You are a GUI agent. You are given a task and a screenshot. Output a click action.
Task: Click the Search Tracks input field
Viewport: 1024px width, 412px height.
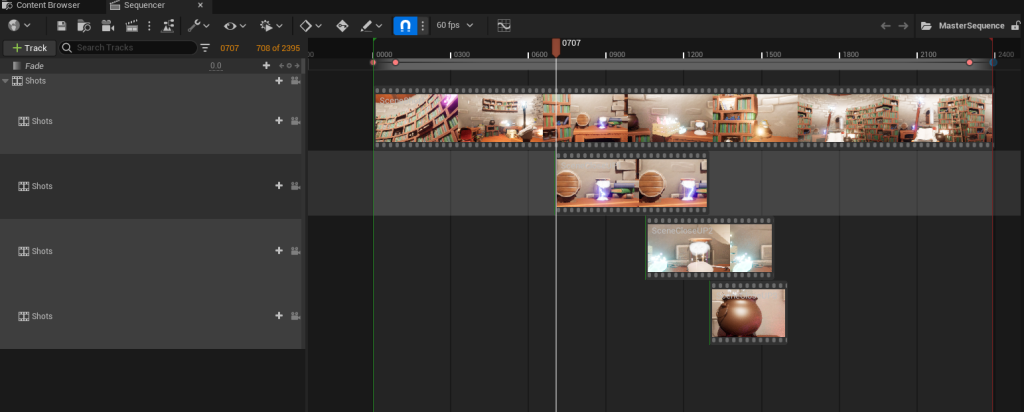pos(130,48)
